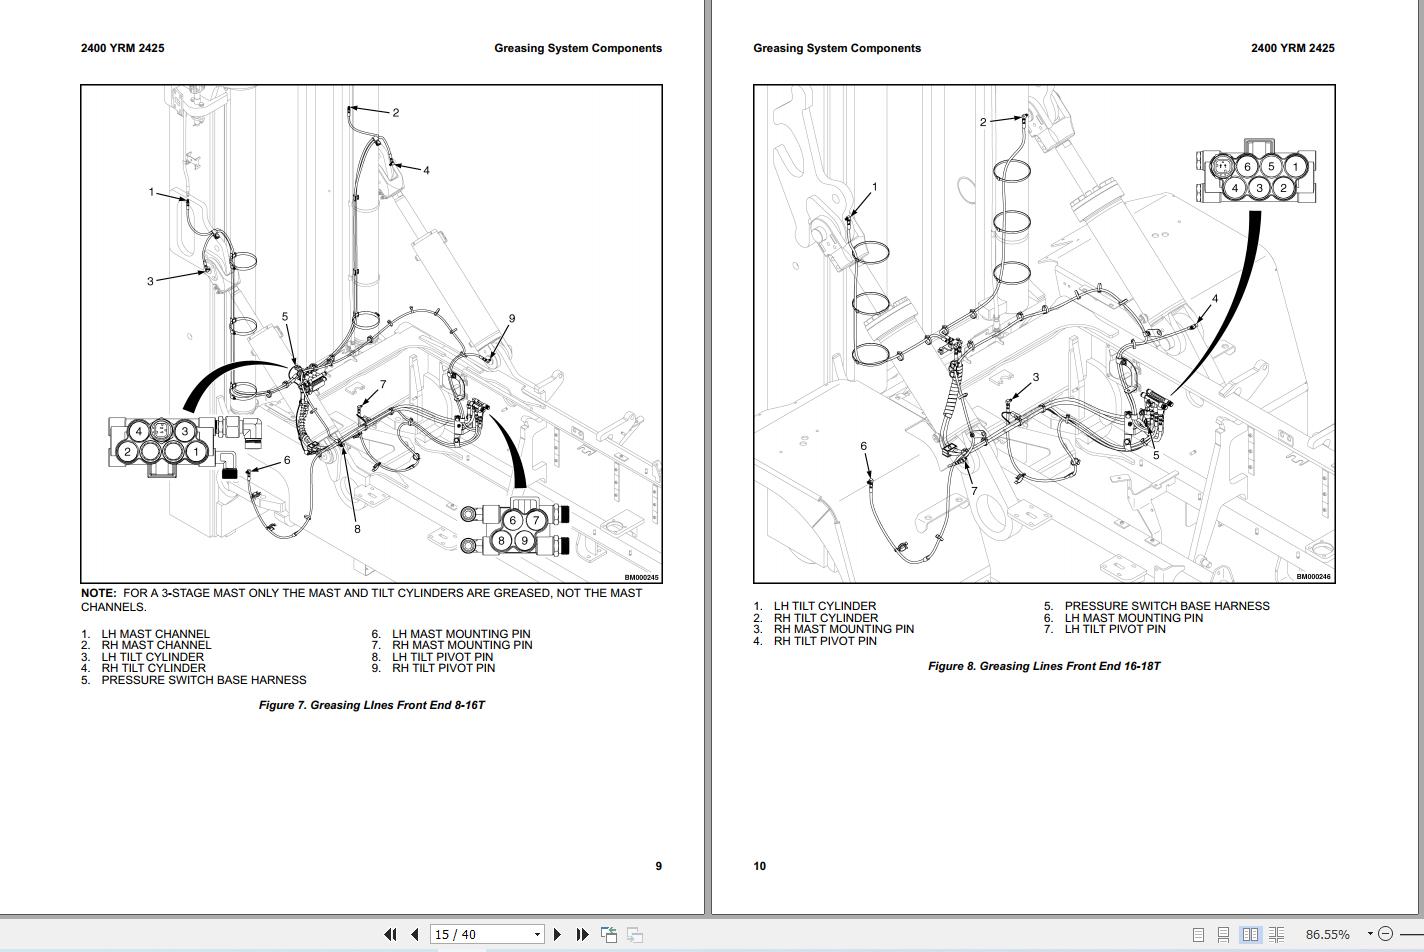Go to the previous page

click(415, 934)
